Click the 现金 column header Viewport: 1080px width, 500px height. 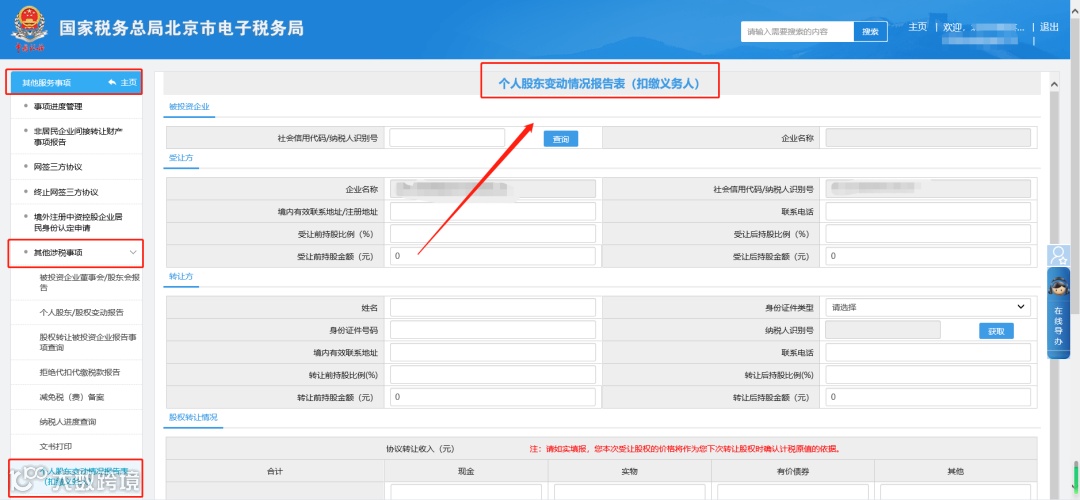coord(466,472)
